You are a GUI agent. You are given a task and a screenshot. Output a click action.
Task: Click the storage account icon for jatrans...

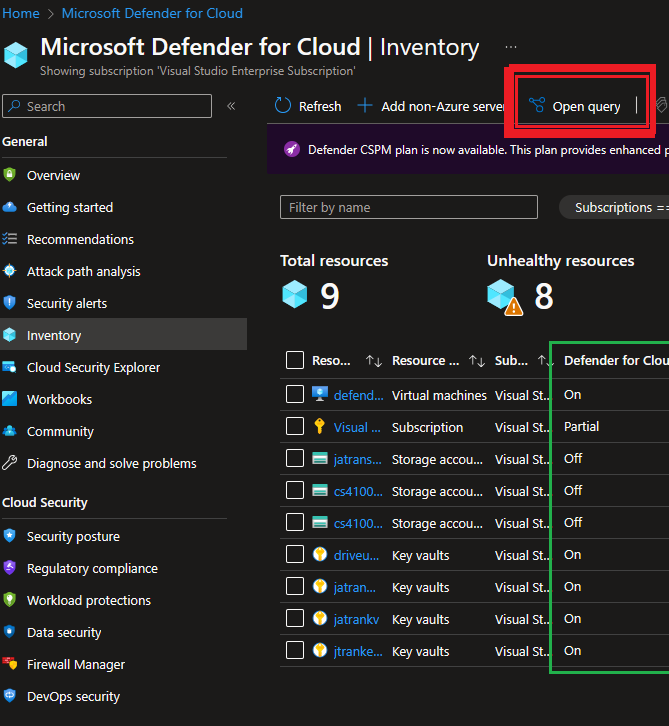click(x=319, y=458)
